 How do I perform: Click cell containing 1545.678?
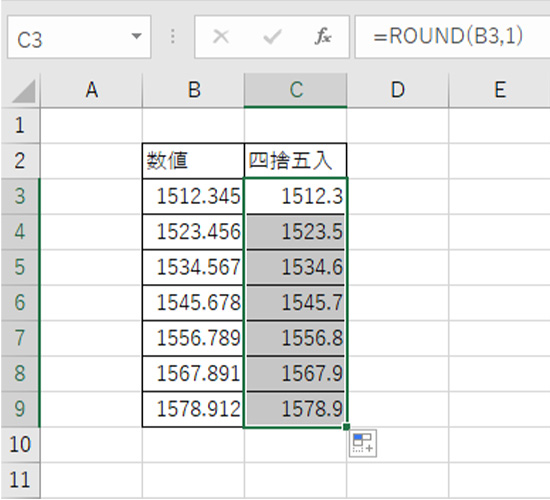point(193,302)
